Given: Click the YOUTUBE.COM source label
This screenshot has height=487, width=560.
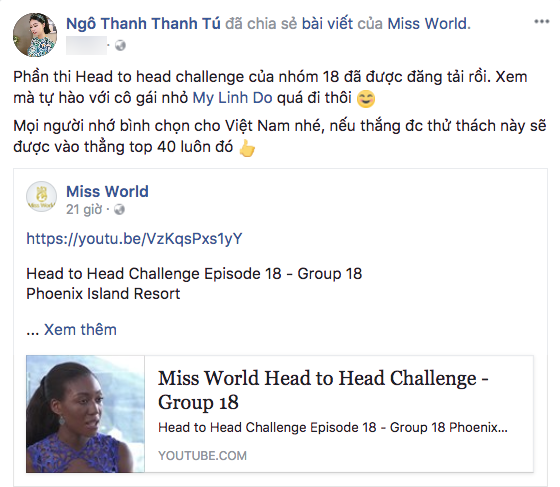Looking at the screenshot, I should tap(202, 456).
